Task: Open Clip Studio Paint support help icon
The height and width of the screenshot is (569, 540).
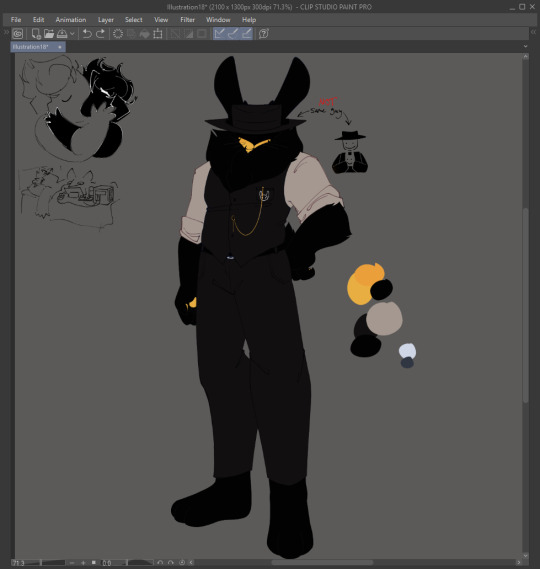Action: tap(264, 34)
